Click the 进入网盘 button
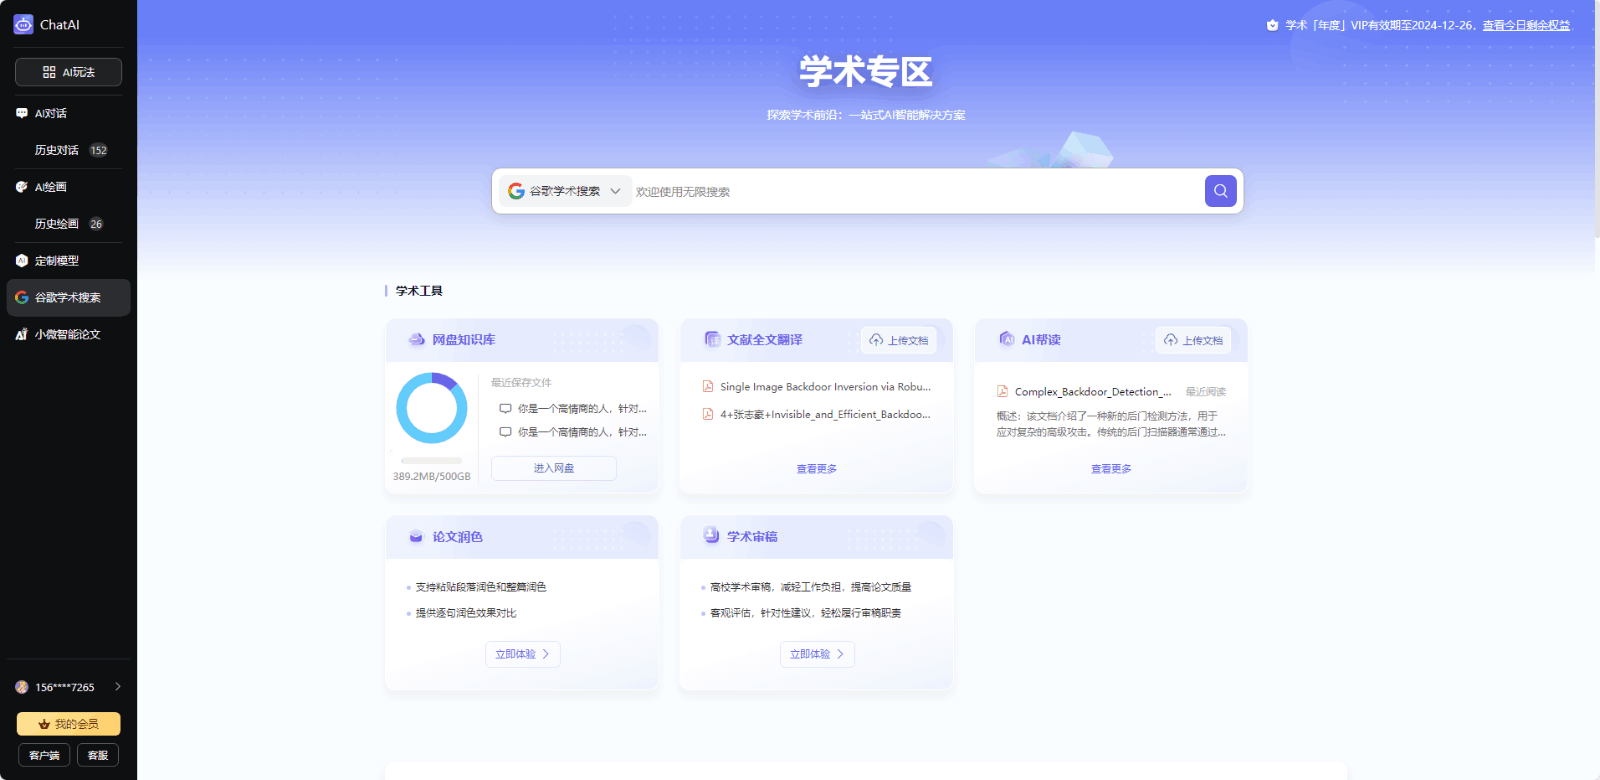 click(x=554, y=468)
